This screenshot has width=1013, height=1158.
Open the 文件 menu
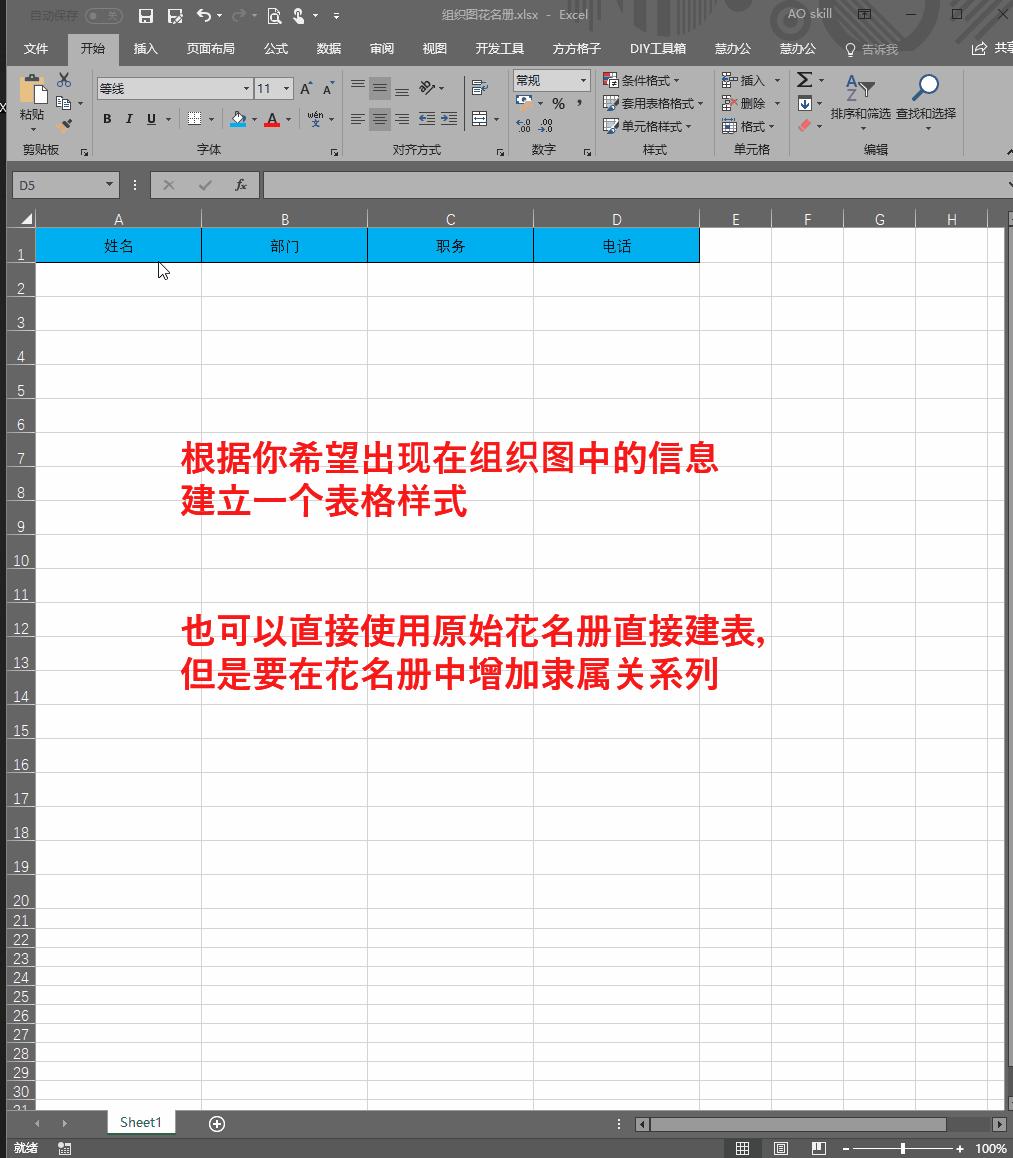coord(37,48)
